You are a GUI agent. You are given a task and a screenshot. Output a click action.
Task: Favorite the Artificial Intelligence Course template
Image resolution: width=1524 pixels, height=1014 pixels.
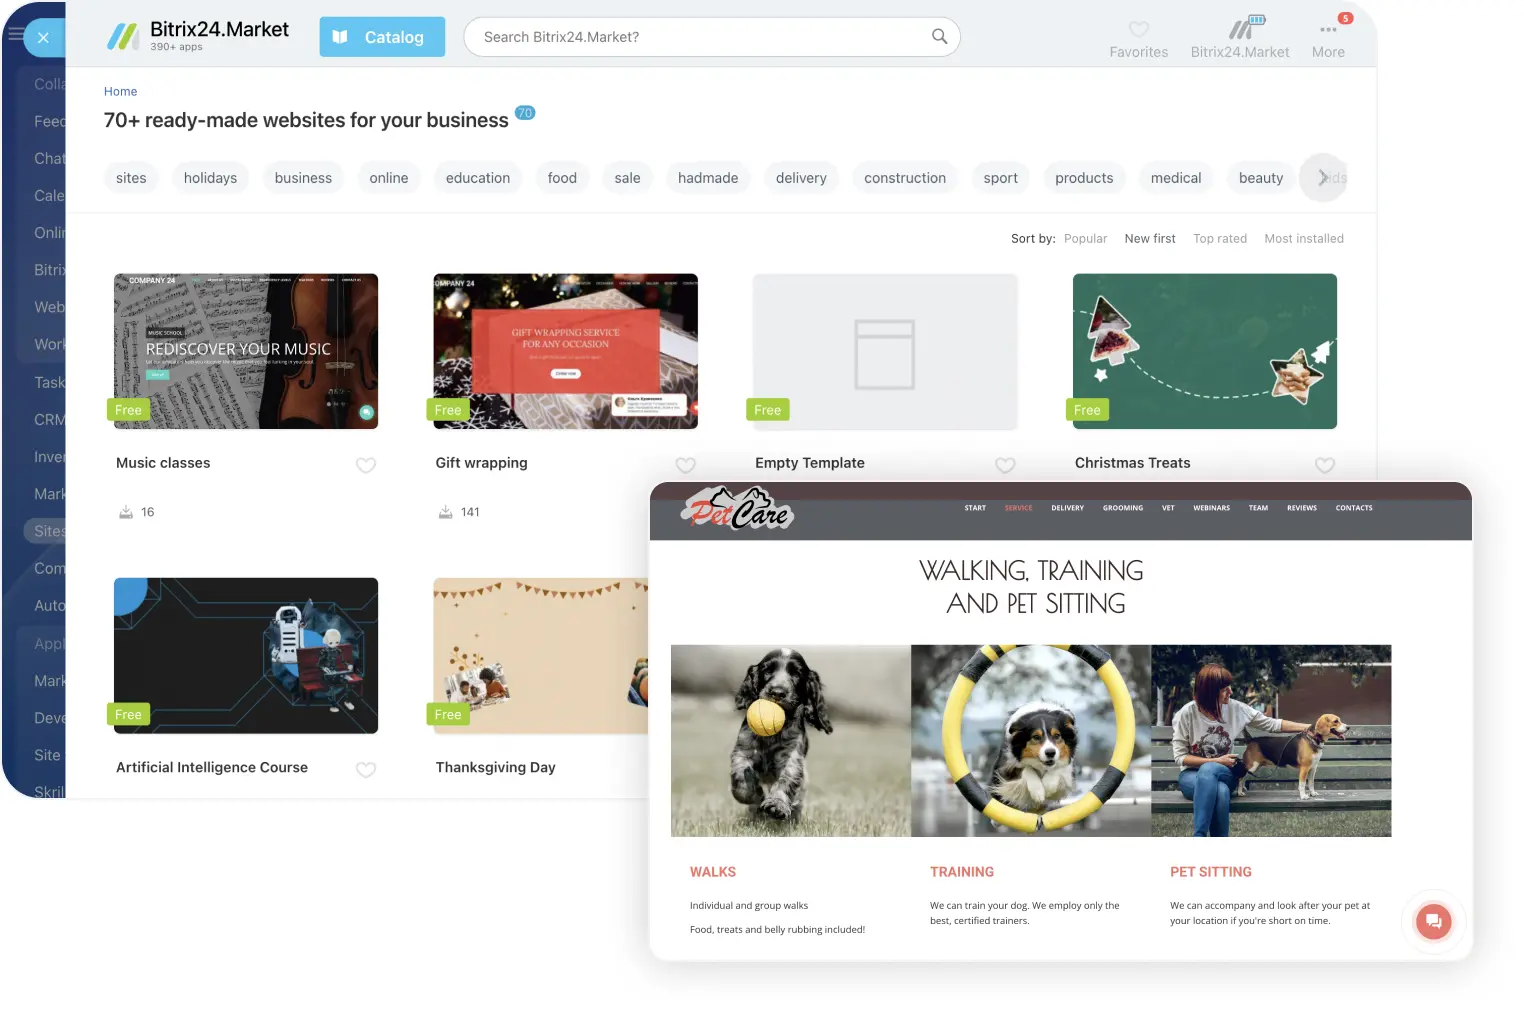366,769
